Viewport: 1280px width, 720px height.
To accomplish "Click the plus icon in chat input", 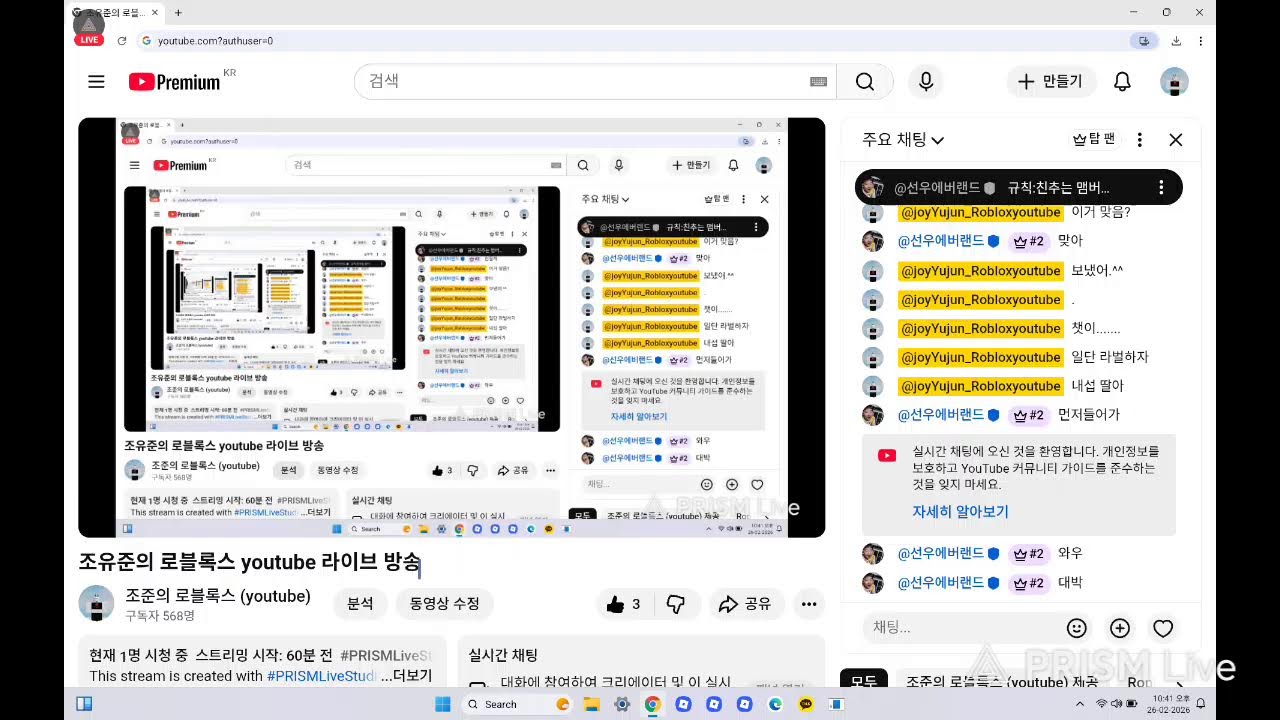I will tap(1120, 628).
